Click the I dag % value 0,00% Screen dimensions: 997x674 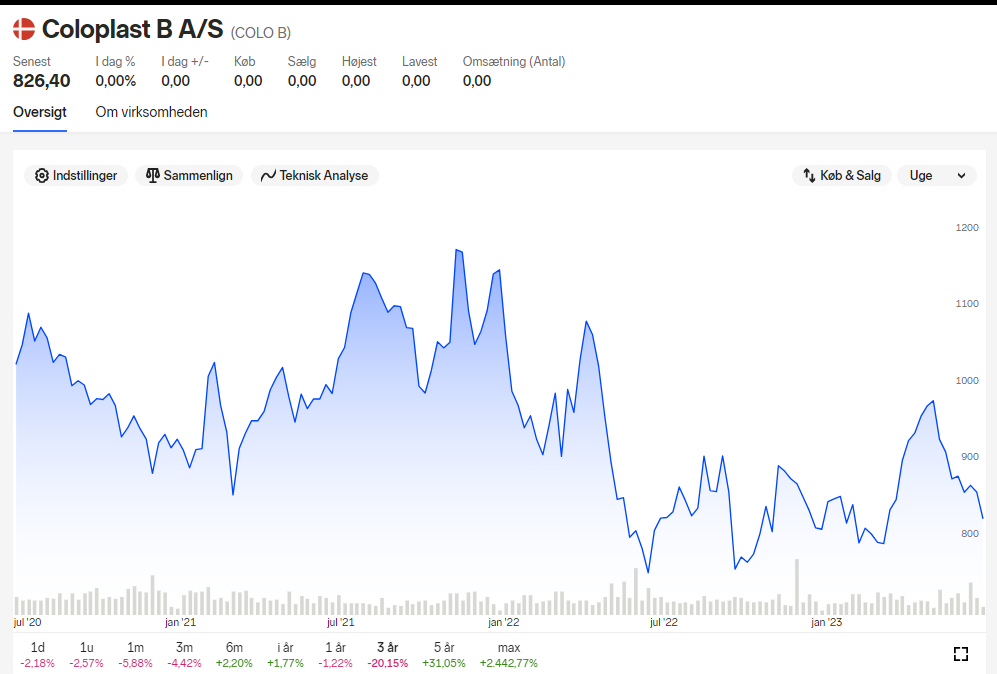(116, 81)
